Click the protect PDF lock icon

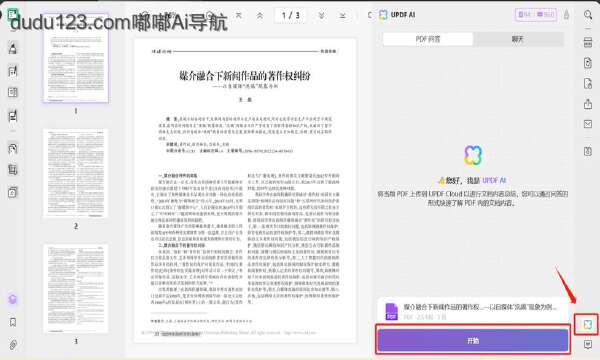click(588, 83)
